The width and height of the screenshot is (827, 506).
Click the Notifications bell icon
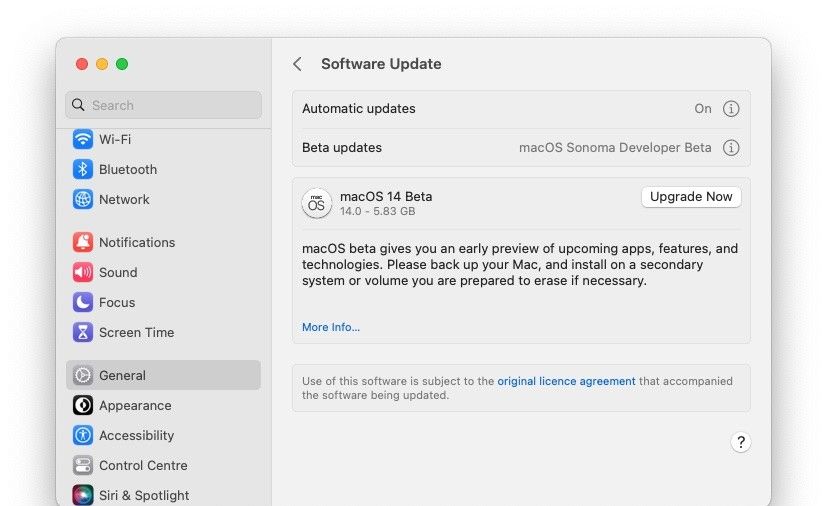point(83,242)
